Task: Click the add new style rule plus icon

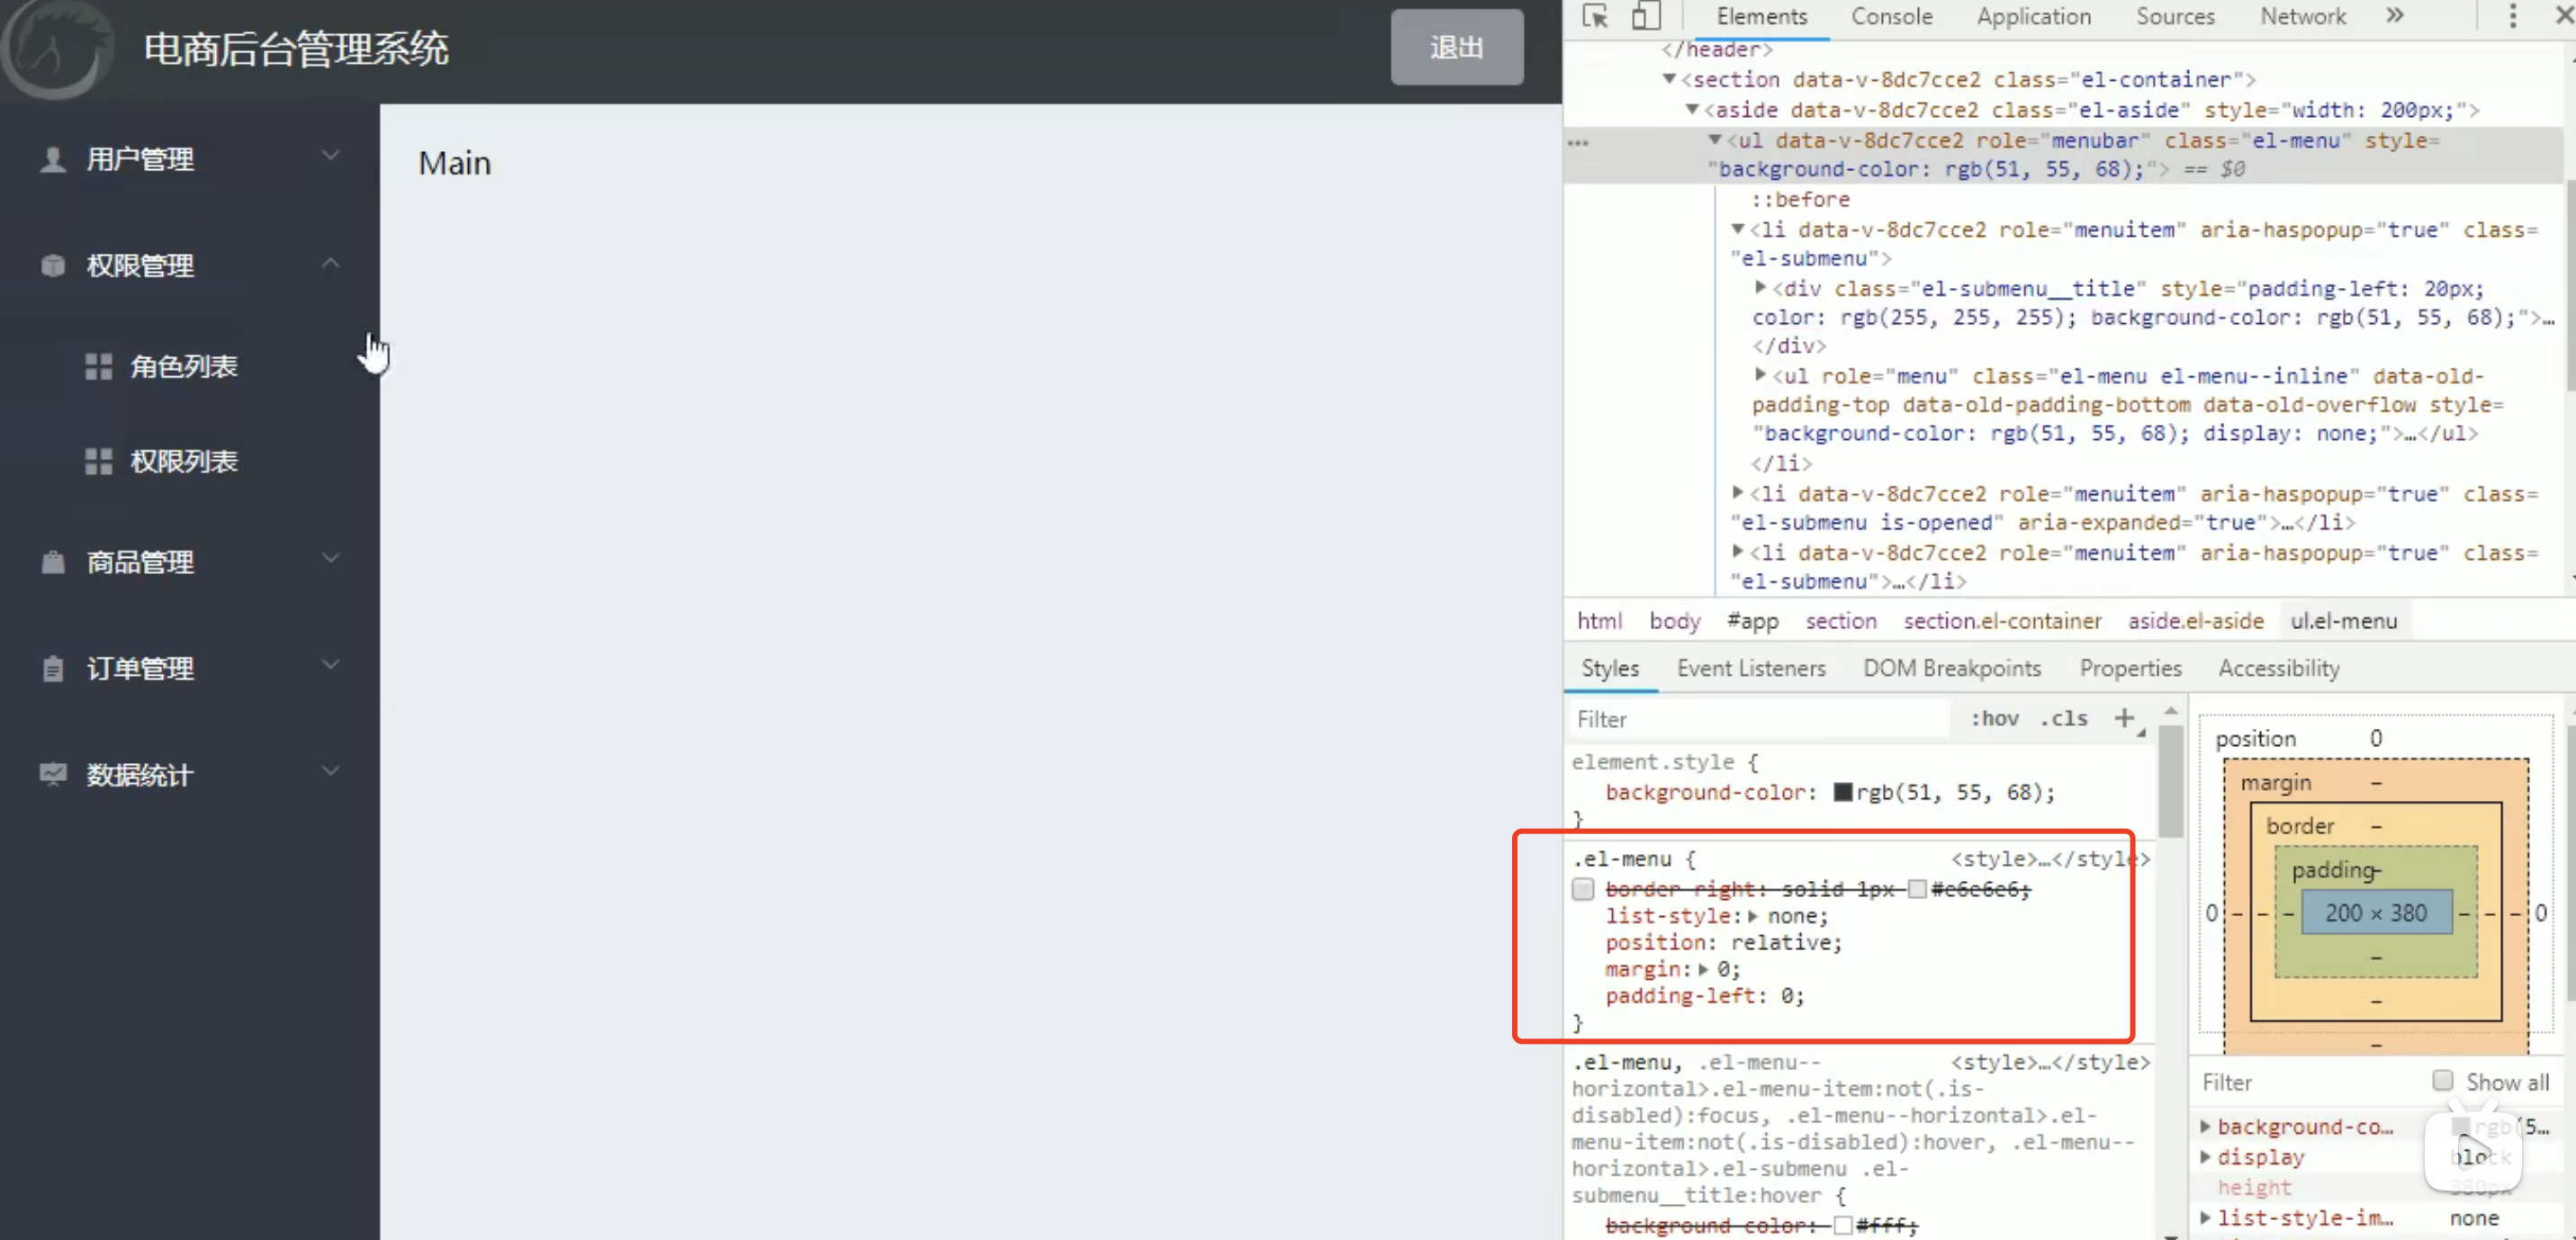Action: point(2125,718)
